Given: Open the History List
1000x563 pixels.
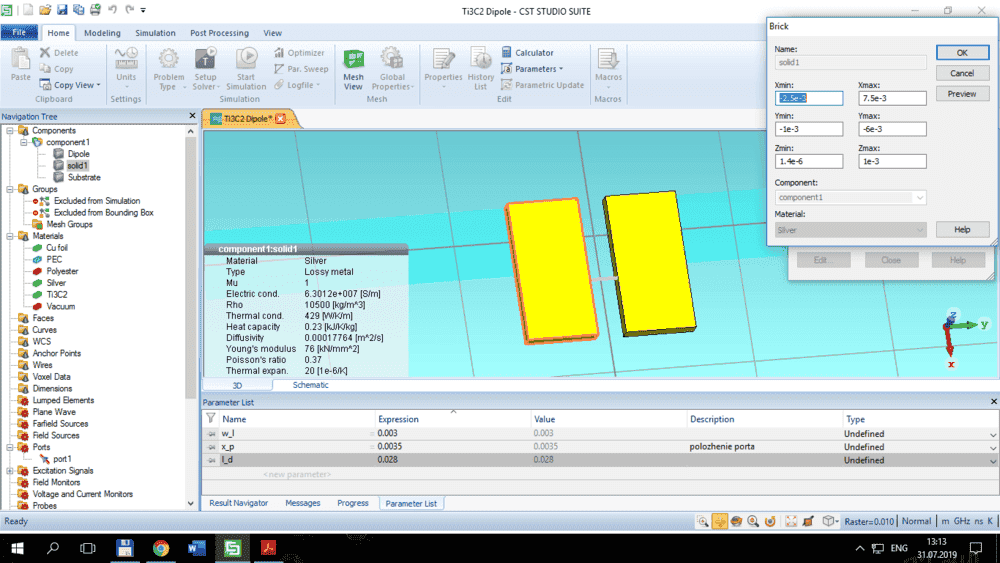Looking at the screenshot, I should [481, 68].
